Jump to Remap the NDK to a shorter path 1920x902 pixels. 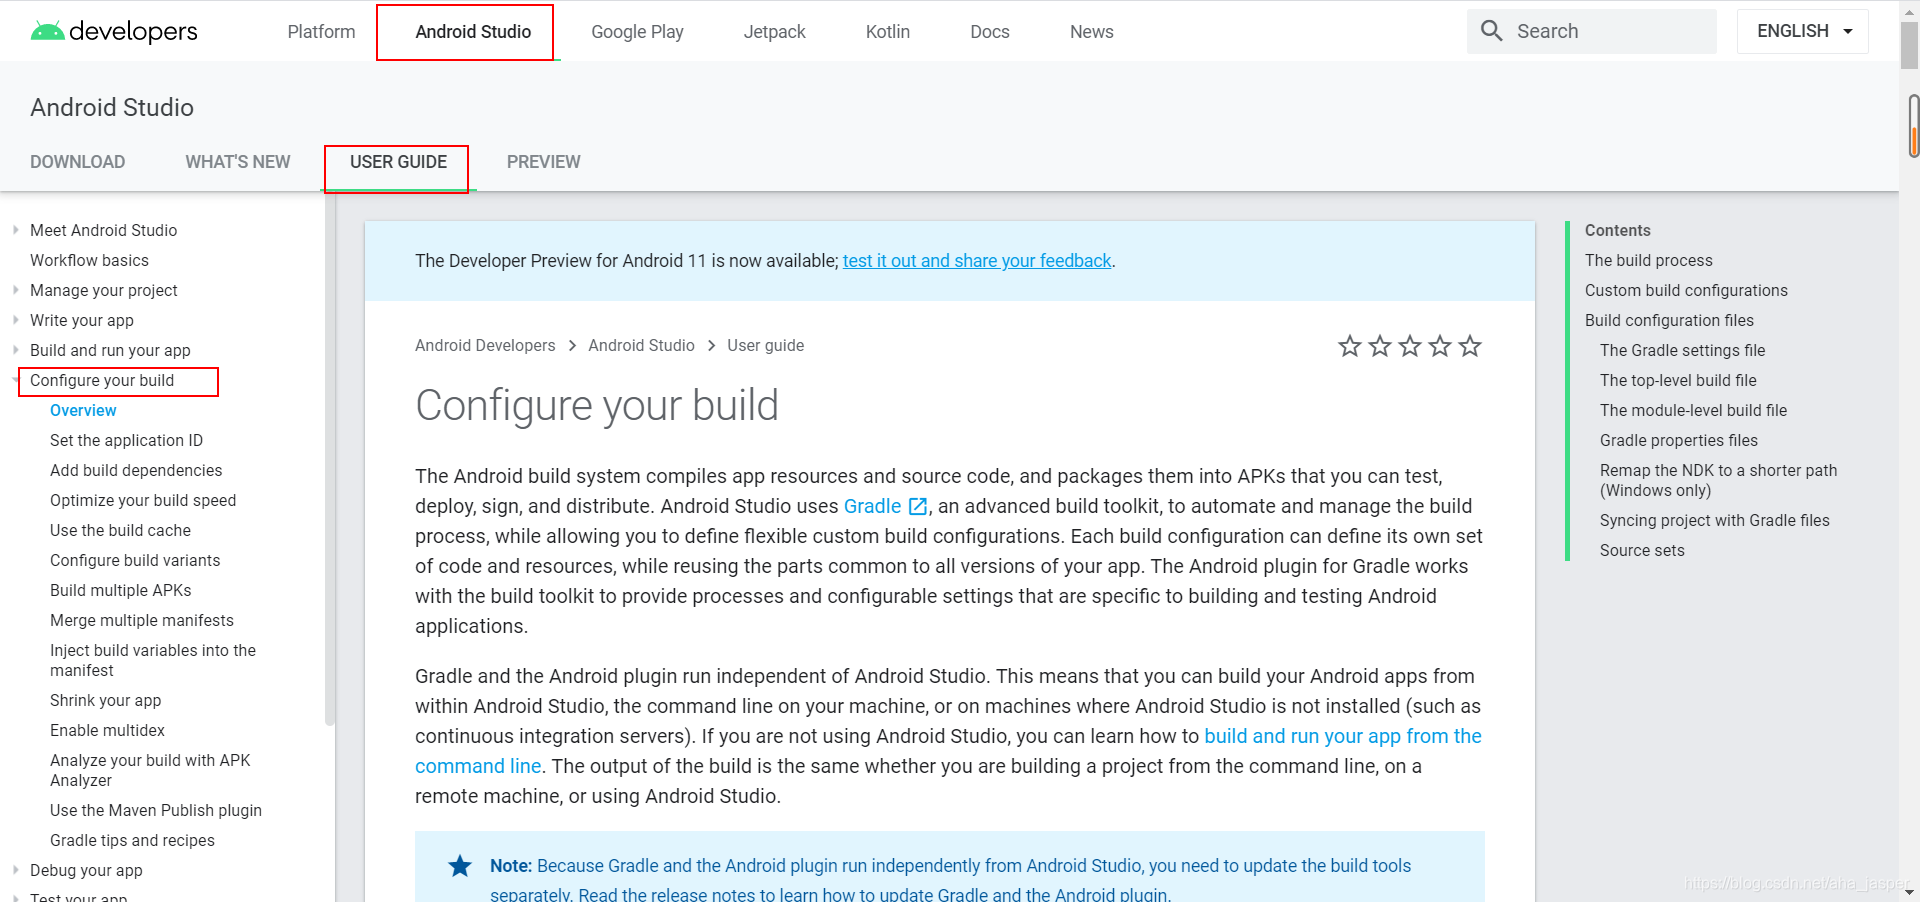tap(1718, 480)
